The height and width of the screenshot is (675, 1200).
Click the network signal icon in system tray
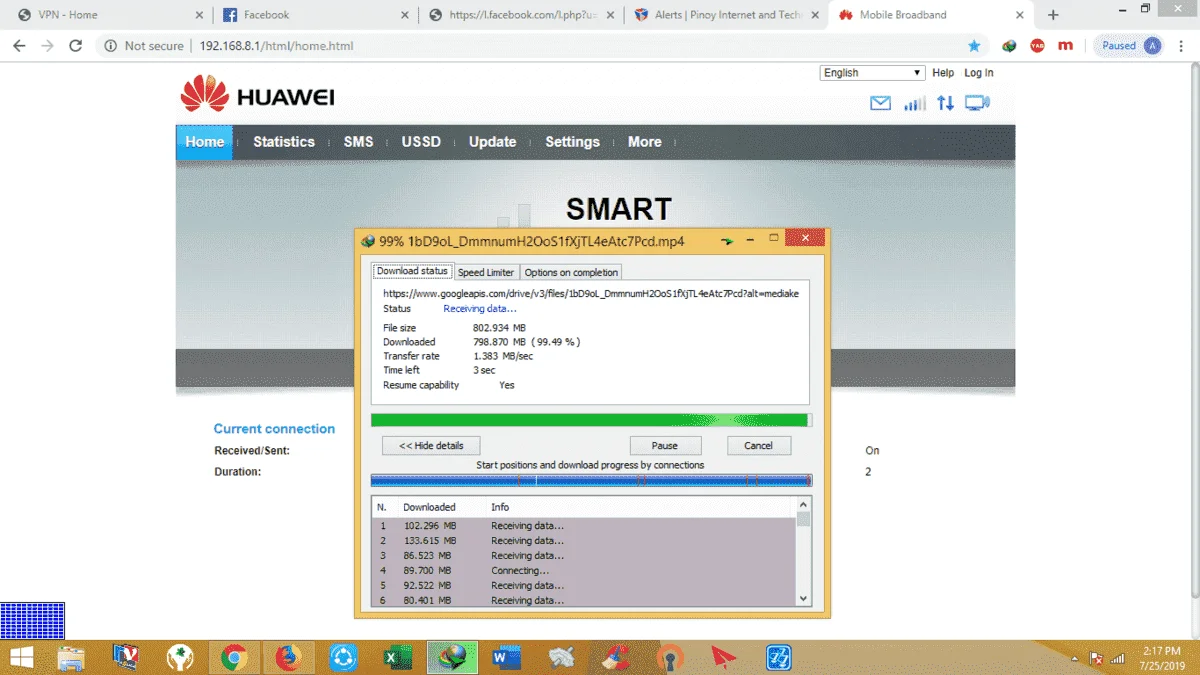(x=1117, y=659)
